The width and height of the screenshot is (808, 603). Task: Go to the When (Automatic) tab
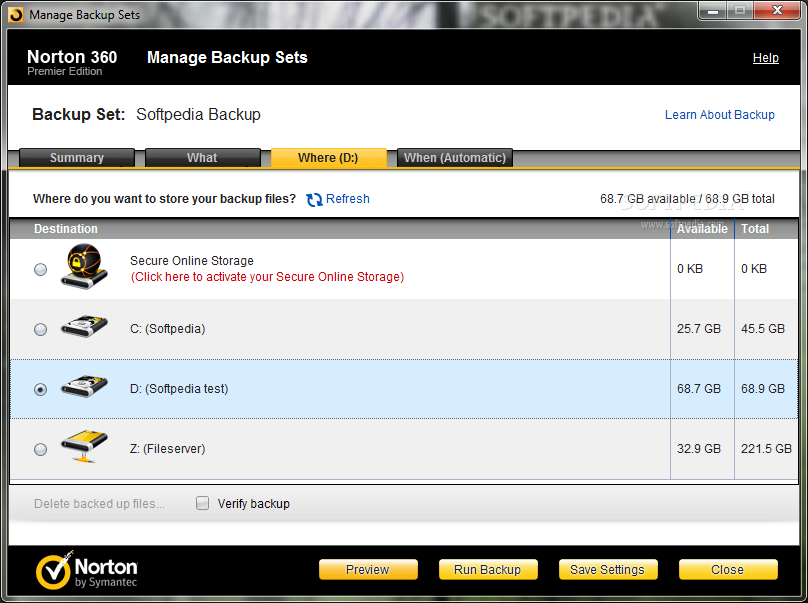pyautogui.click(x=454, y=158)
